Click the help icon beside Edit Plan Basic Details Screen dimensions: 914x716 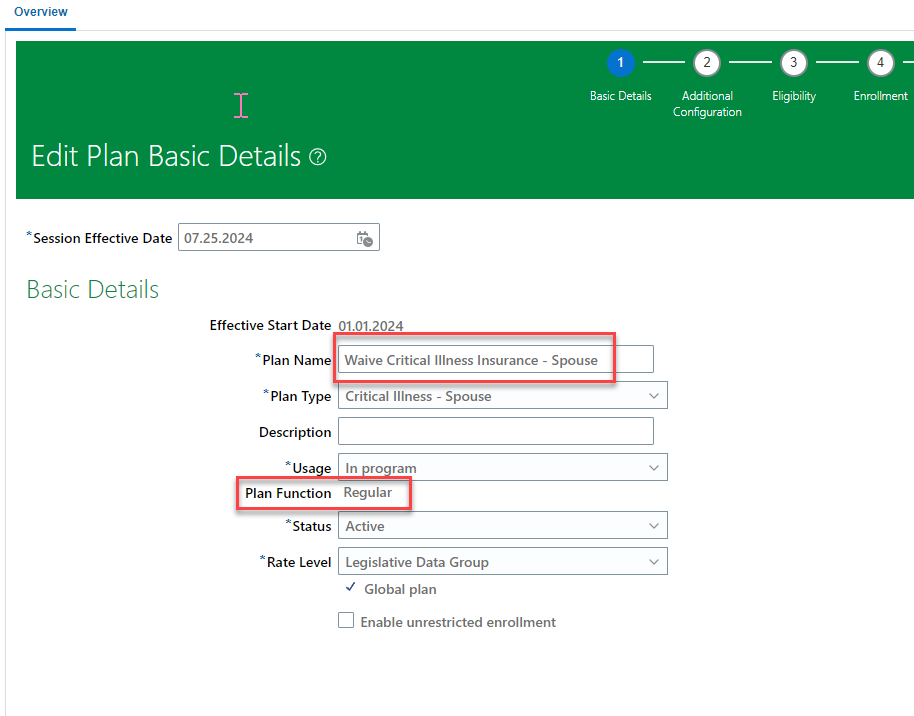pyautogui.click(x=317, y=157)
